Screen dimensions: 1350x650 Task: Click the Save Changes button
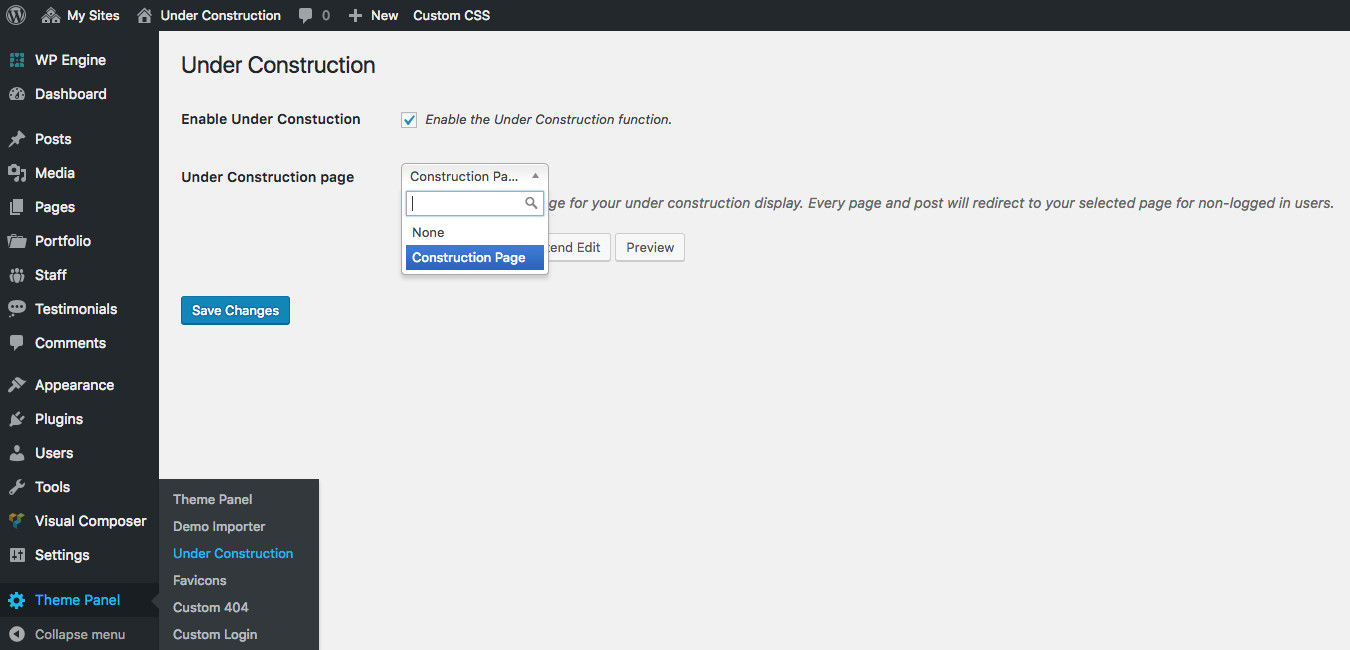[235, 310]
